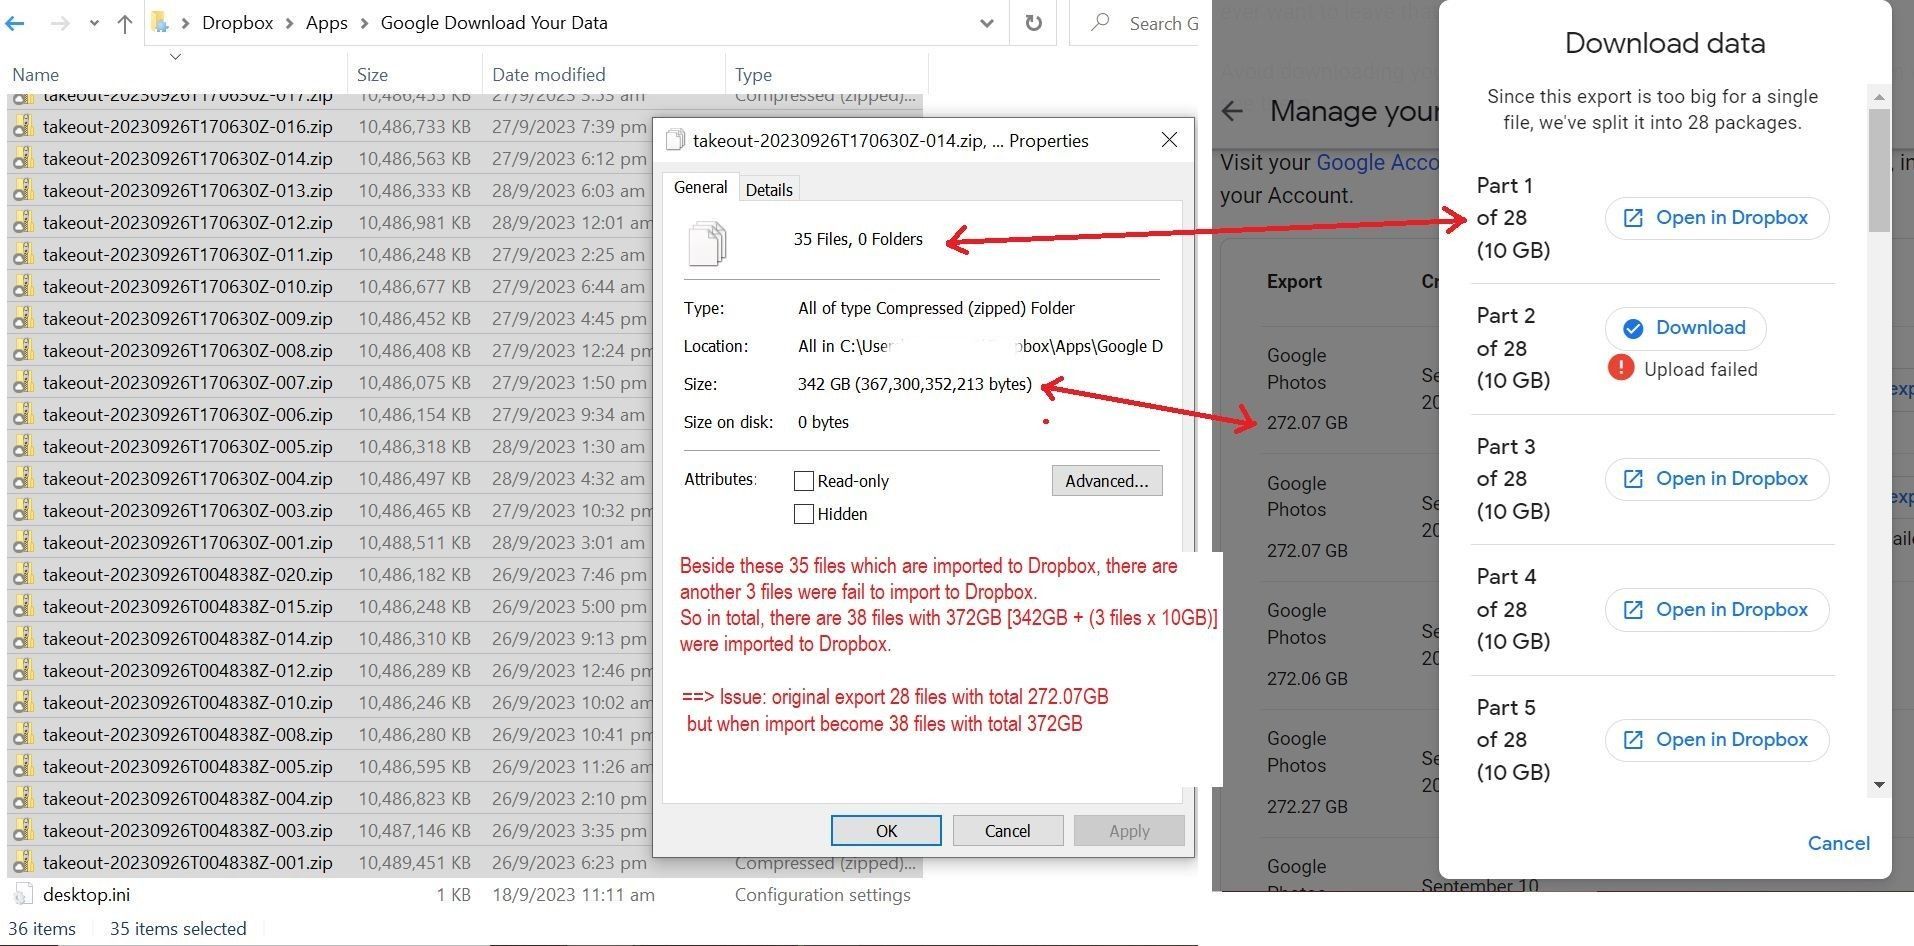Click the Explorer back arrow
Screen dimensions: 1914x946
(14, 23)
